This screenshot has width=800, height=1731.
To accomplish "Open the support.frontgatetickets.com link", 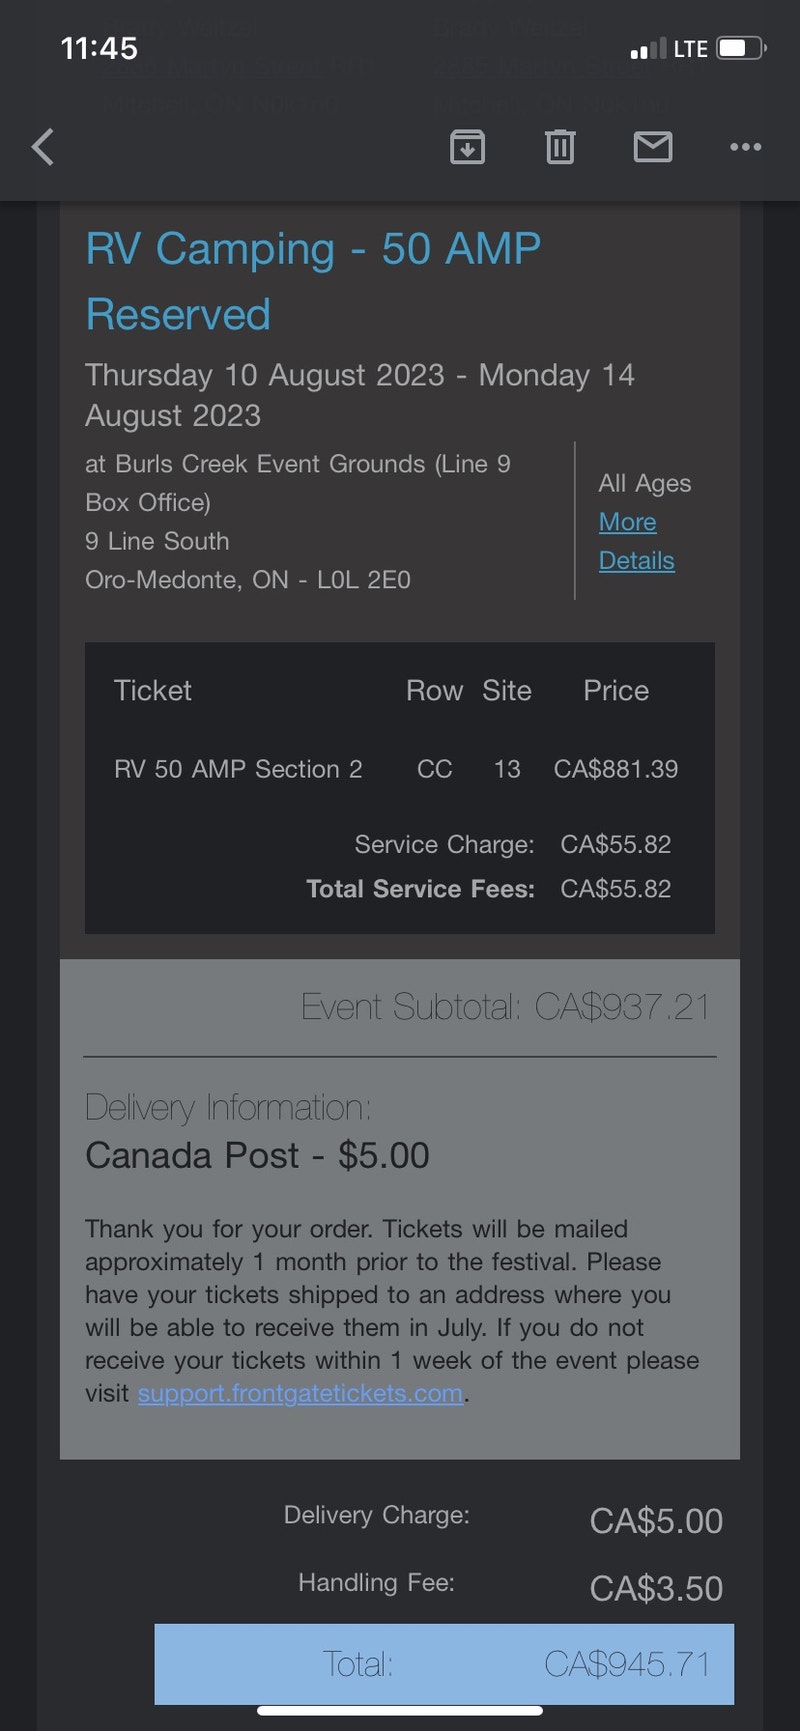I will click(298, 1392).
